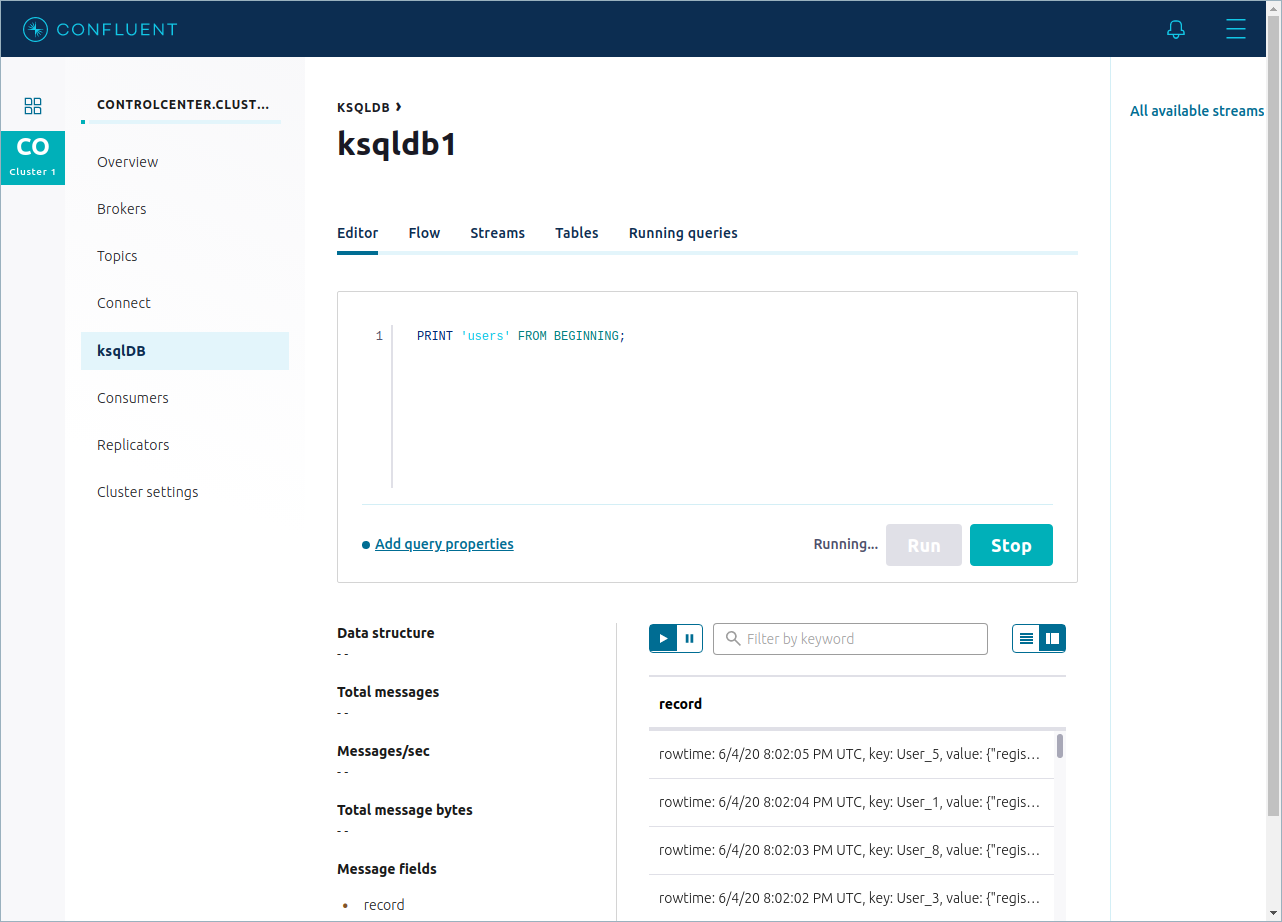Screen dimensions: 1282x922
Task: Click the search magnifier in filter box
Action: click(x=733, y=638)
